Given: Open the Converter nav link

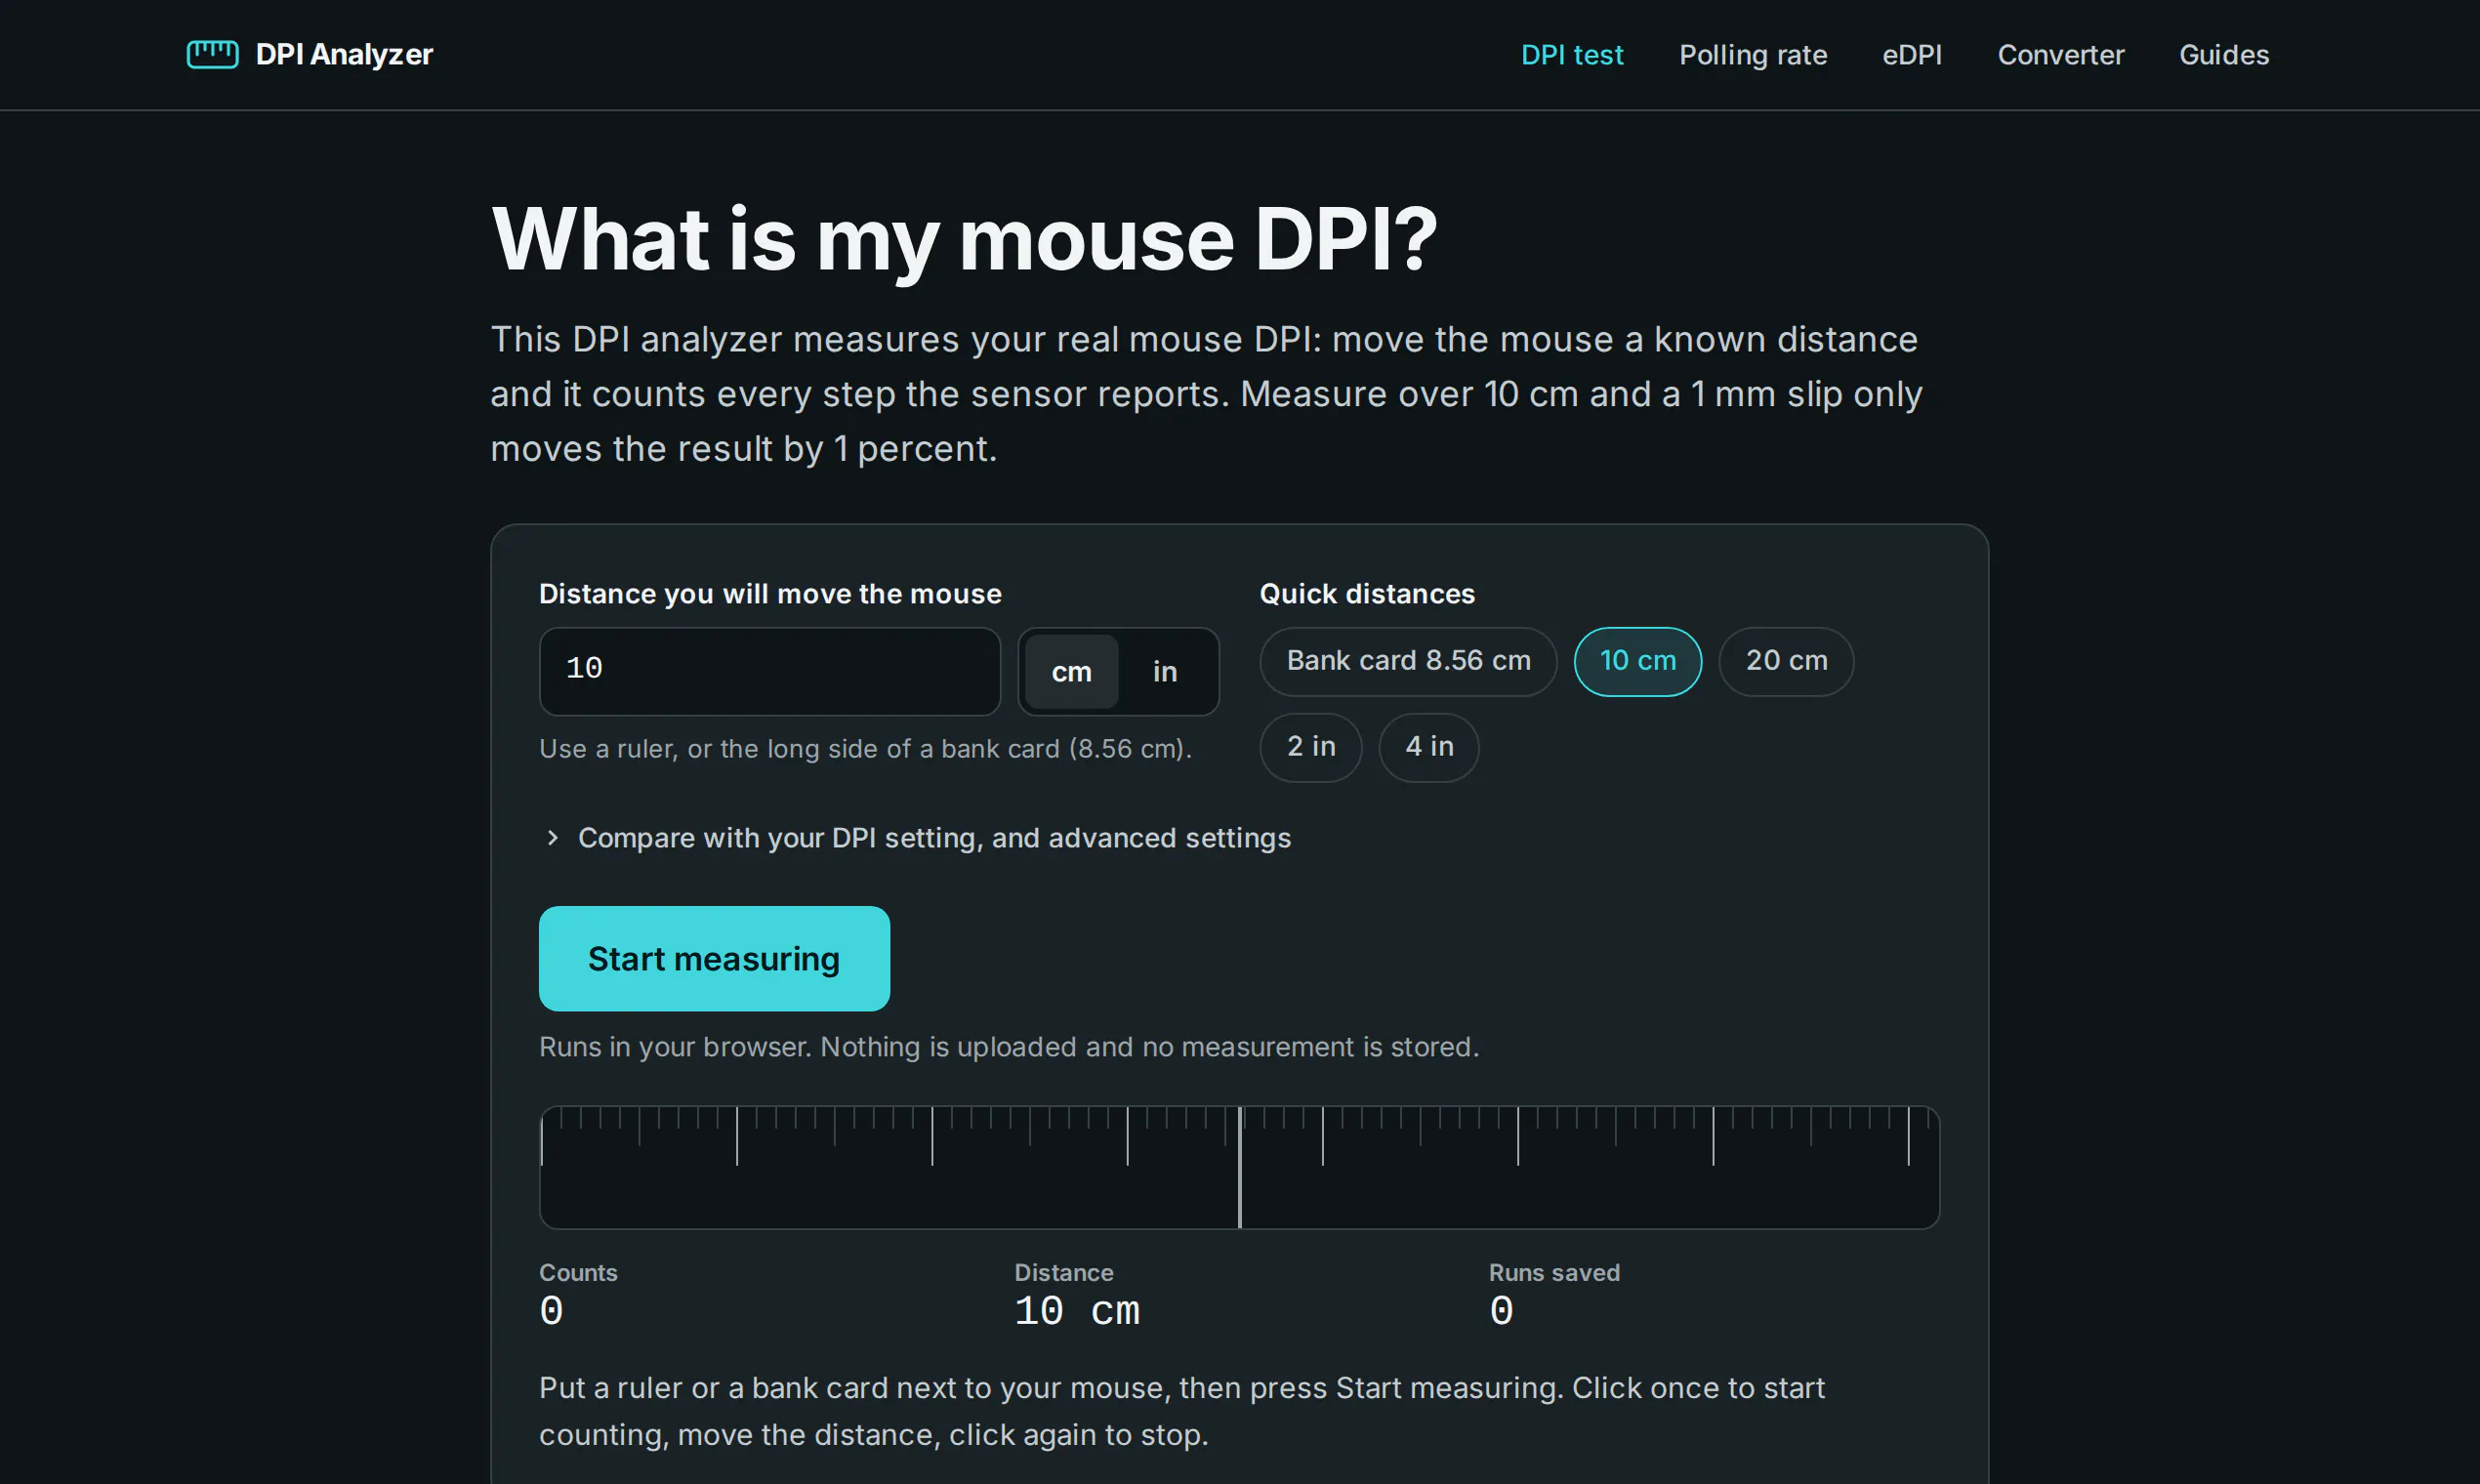Looking at the screenshot, I should click(x=2061, y=55).
